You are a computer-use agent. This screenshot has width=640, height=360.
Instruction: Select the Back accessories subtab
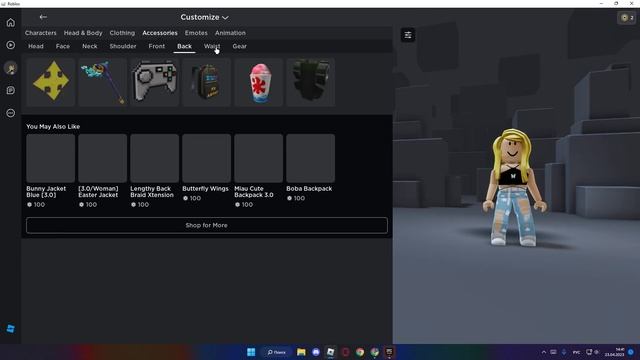coord(184,46)
